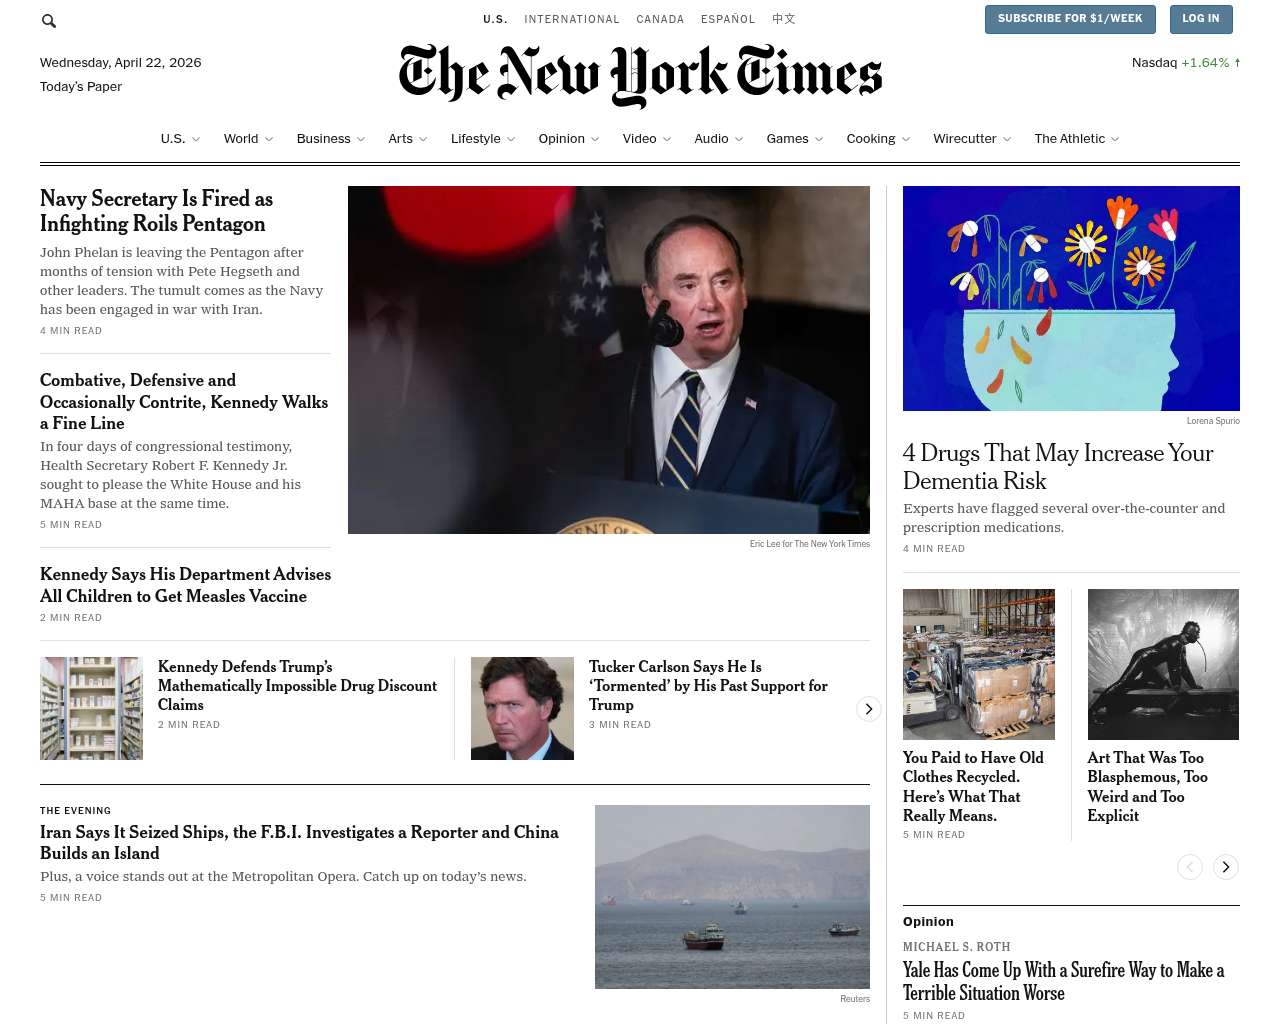Switch to the International edition
This screenshot has width=1280, height=1024.
click(572, 19)
